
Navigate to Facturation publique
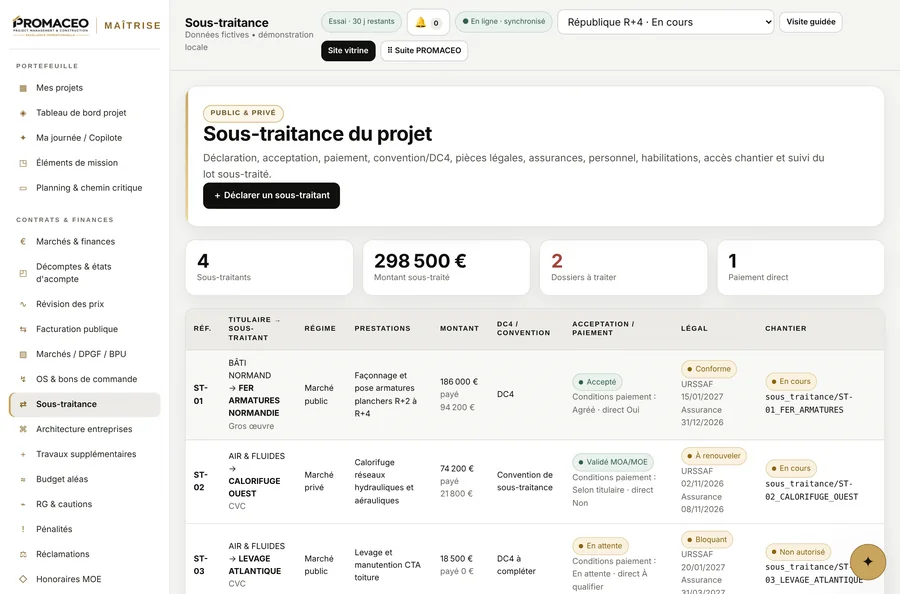tap(85, 329)
